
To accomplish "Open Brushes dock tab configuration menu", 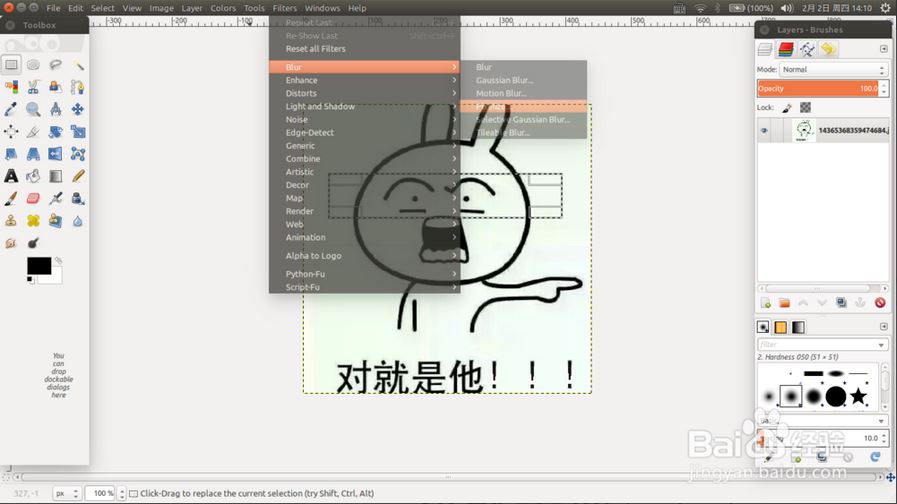I will point(883,327).
